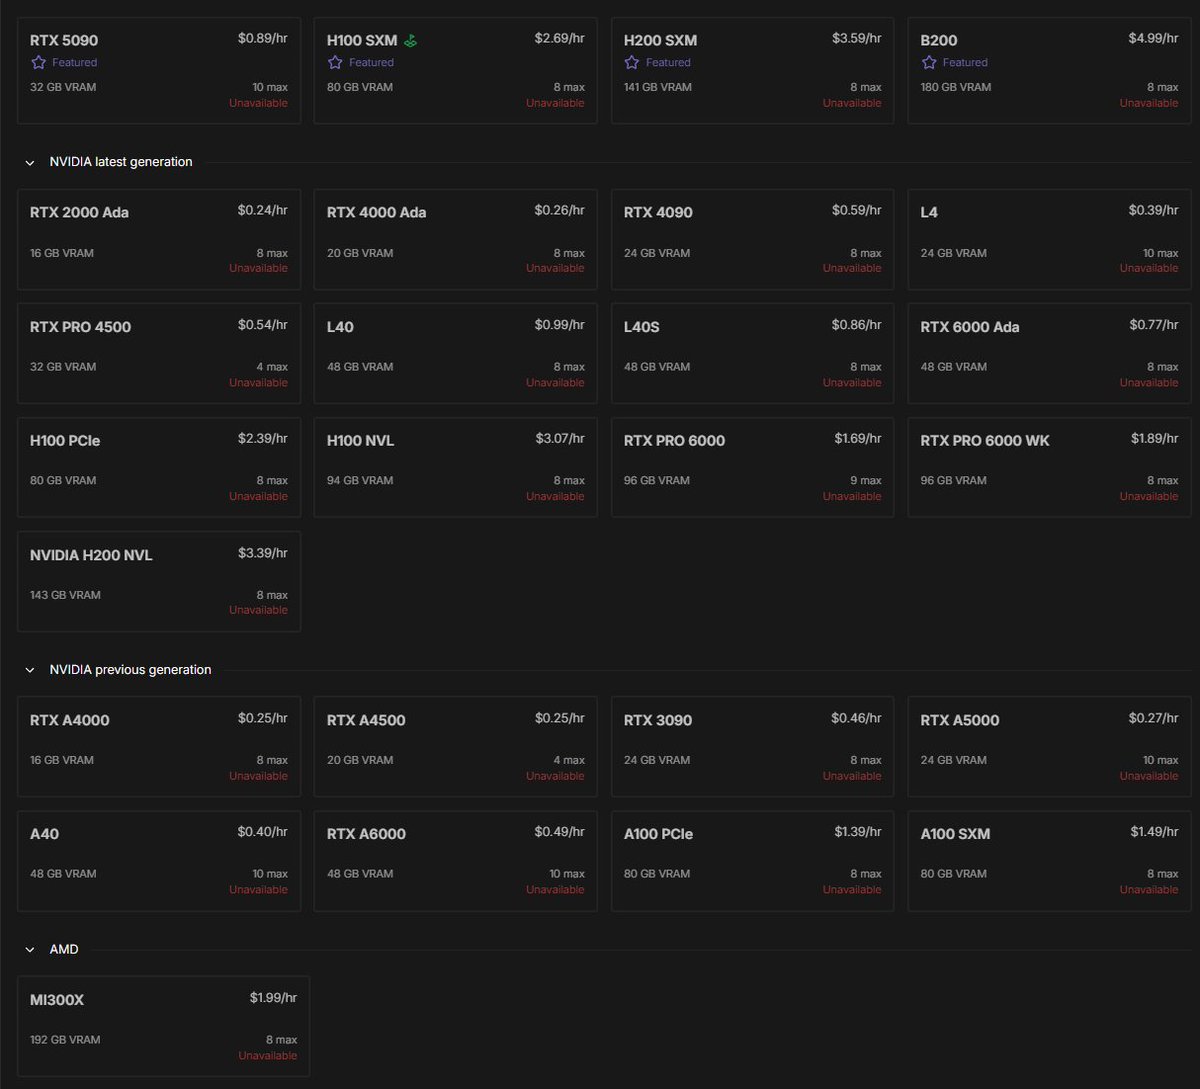Collapse the NVIDIA latest generation section
The image size is (1200, 1089).
click(30, 162)
